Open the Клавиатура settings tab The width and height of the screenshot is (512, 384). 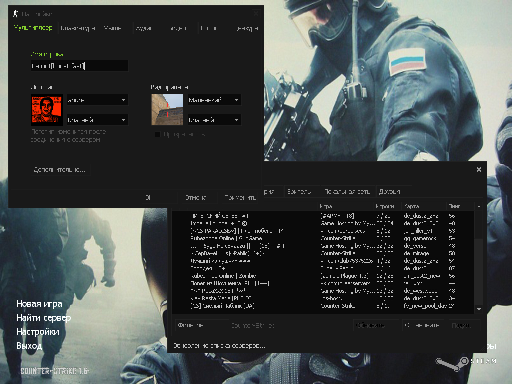tap(78, 28)
